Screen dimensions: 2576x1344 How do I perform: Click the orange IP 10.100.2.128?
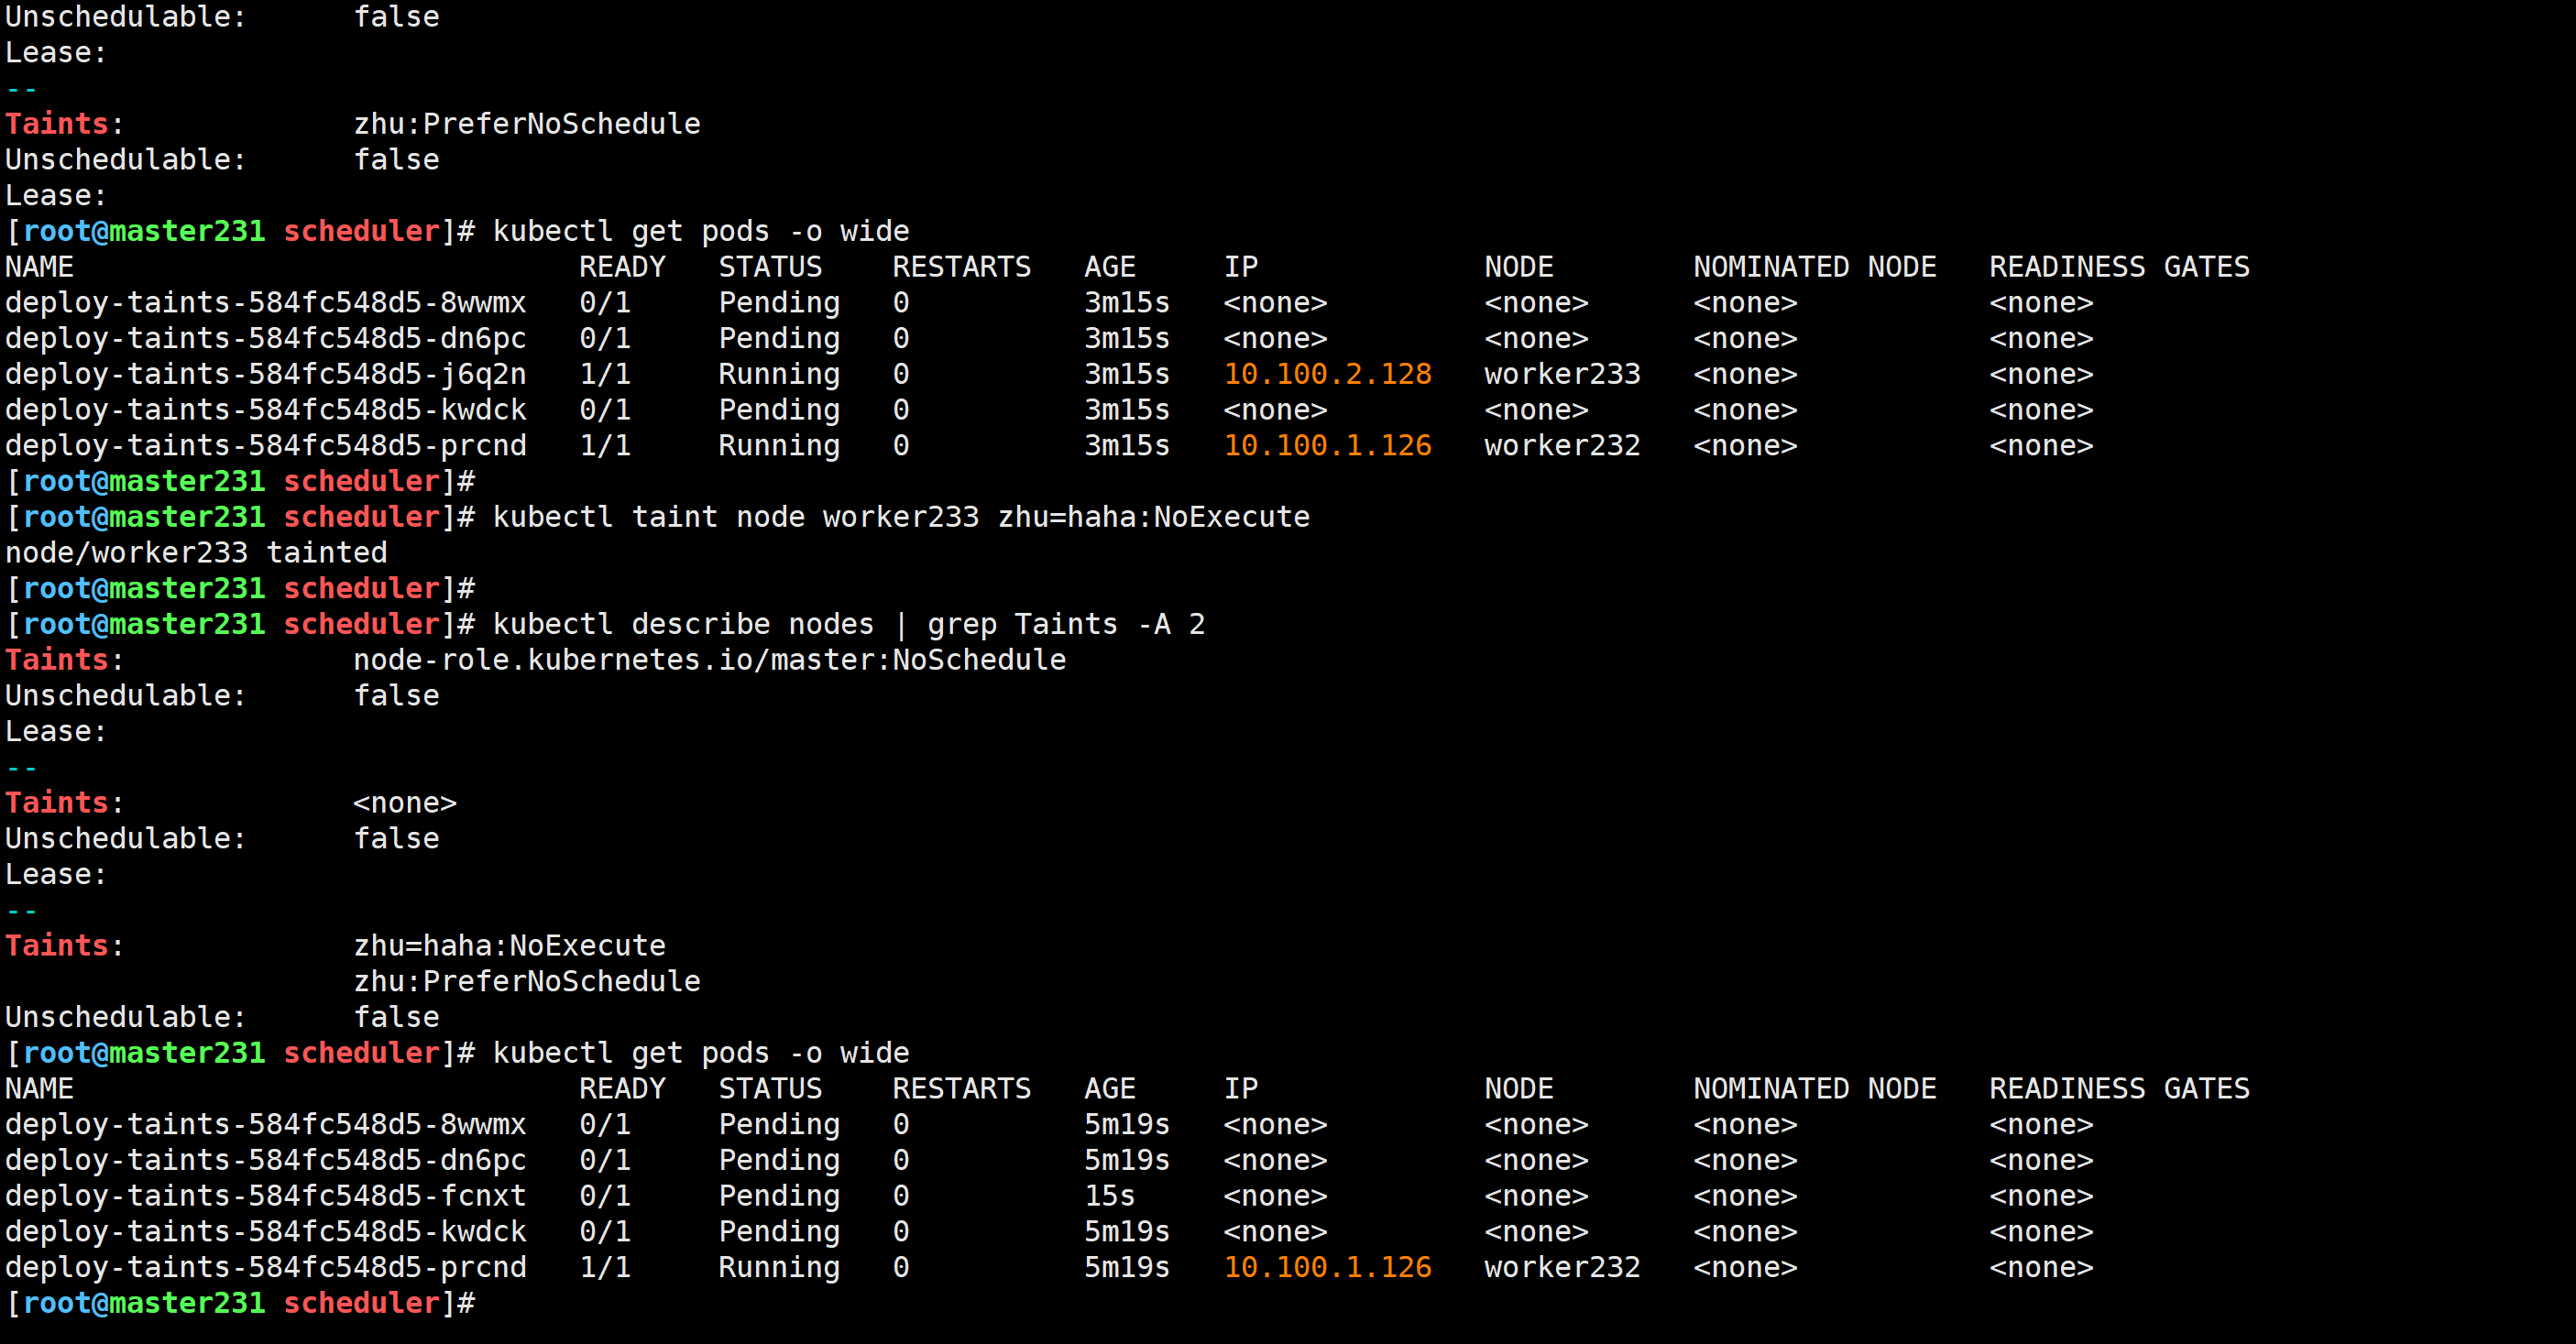[x=1327, y=374]
